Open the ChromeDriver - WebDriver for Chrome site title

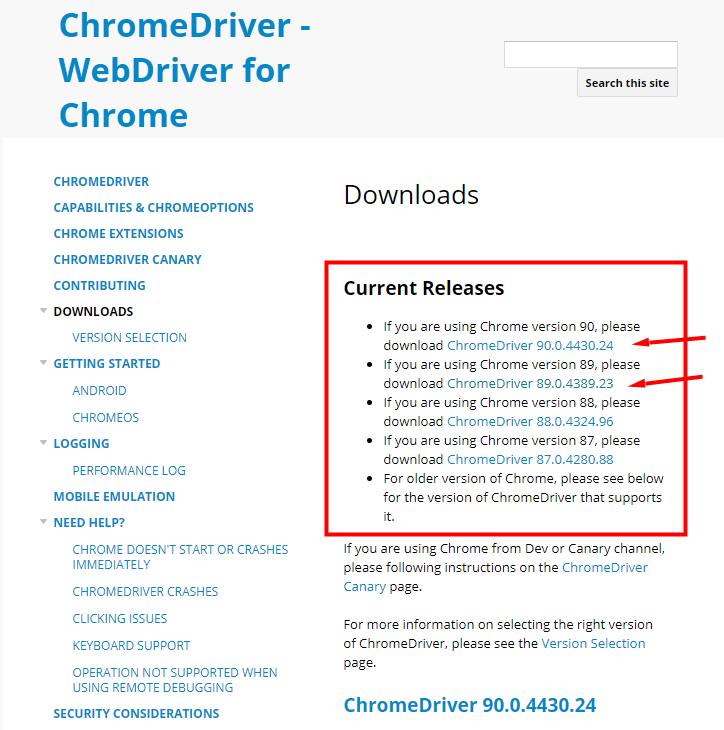click(x=184, y=70)
